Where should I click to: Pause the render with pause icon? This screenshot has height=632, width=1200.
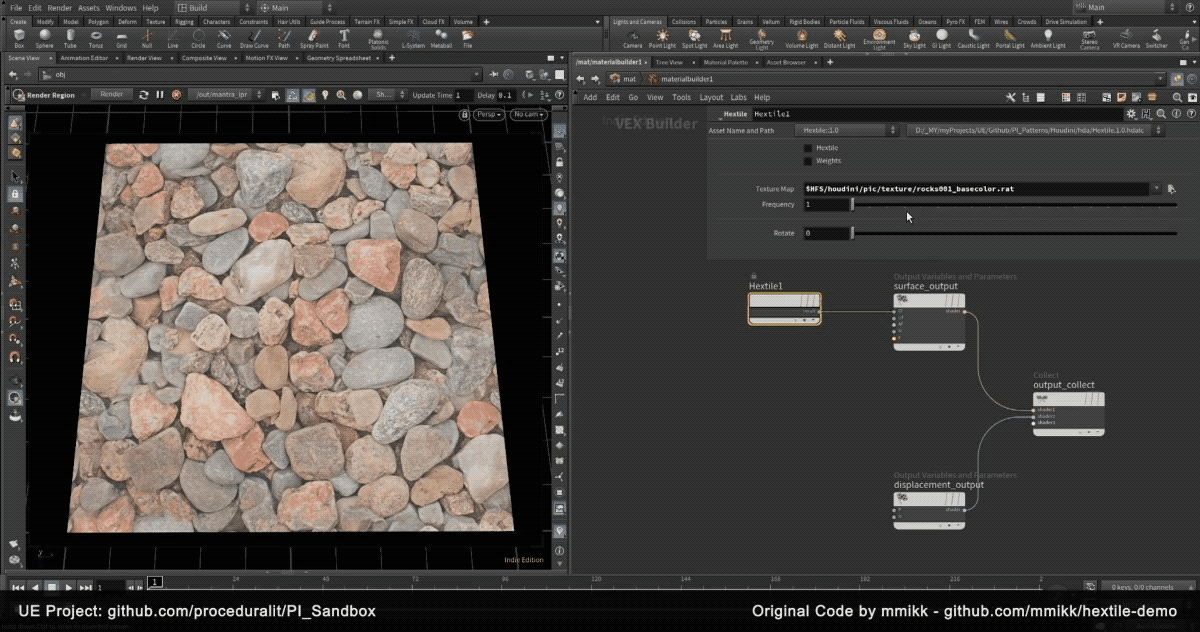(159, 94)
